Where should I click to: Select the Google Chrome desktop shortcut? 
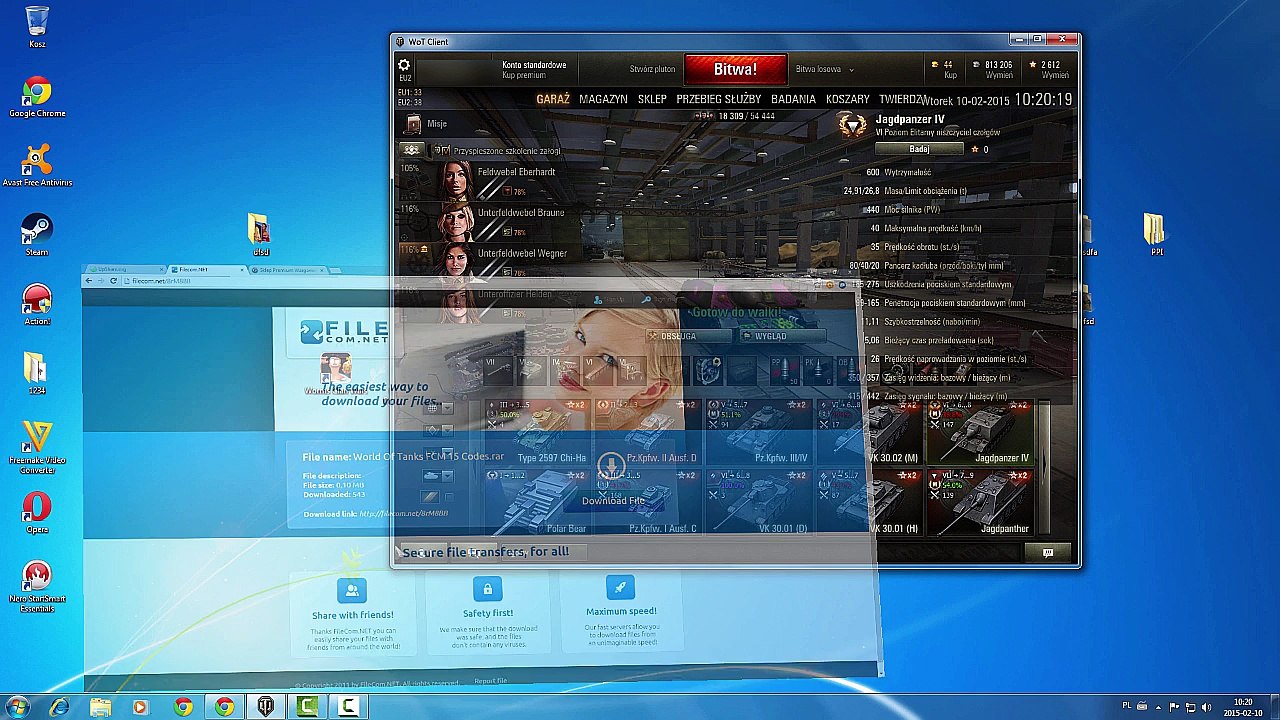coord(37,97)
